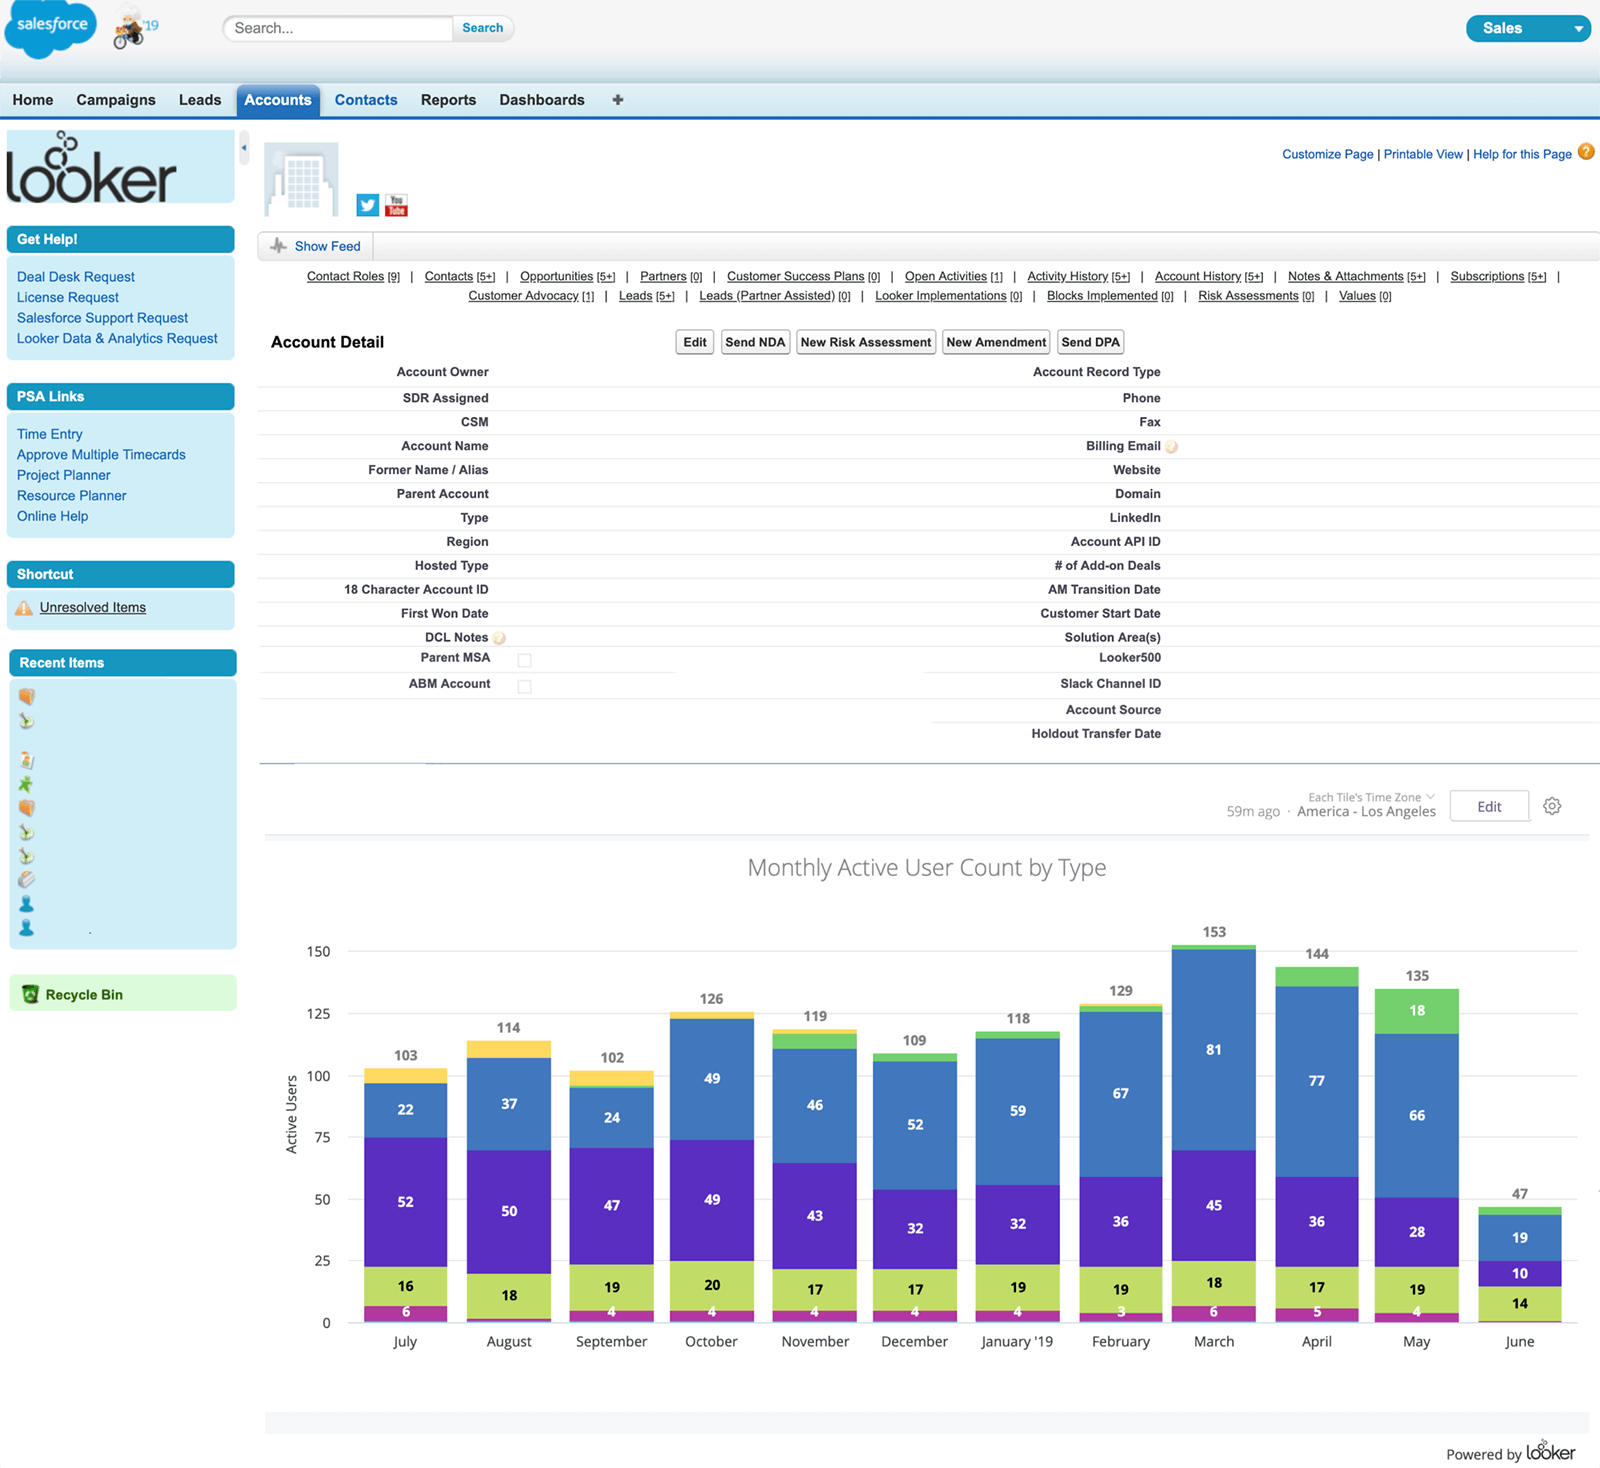The width and height of the screenshot is (1600, 1468).
Task: Open dashboard settings gear icon
Action: pos(1552,806)
